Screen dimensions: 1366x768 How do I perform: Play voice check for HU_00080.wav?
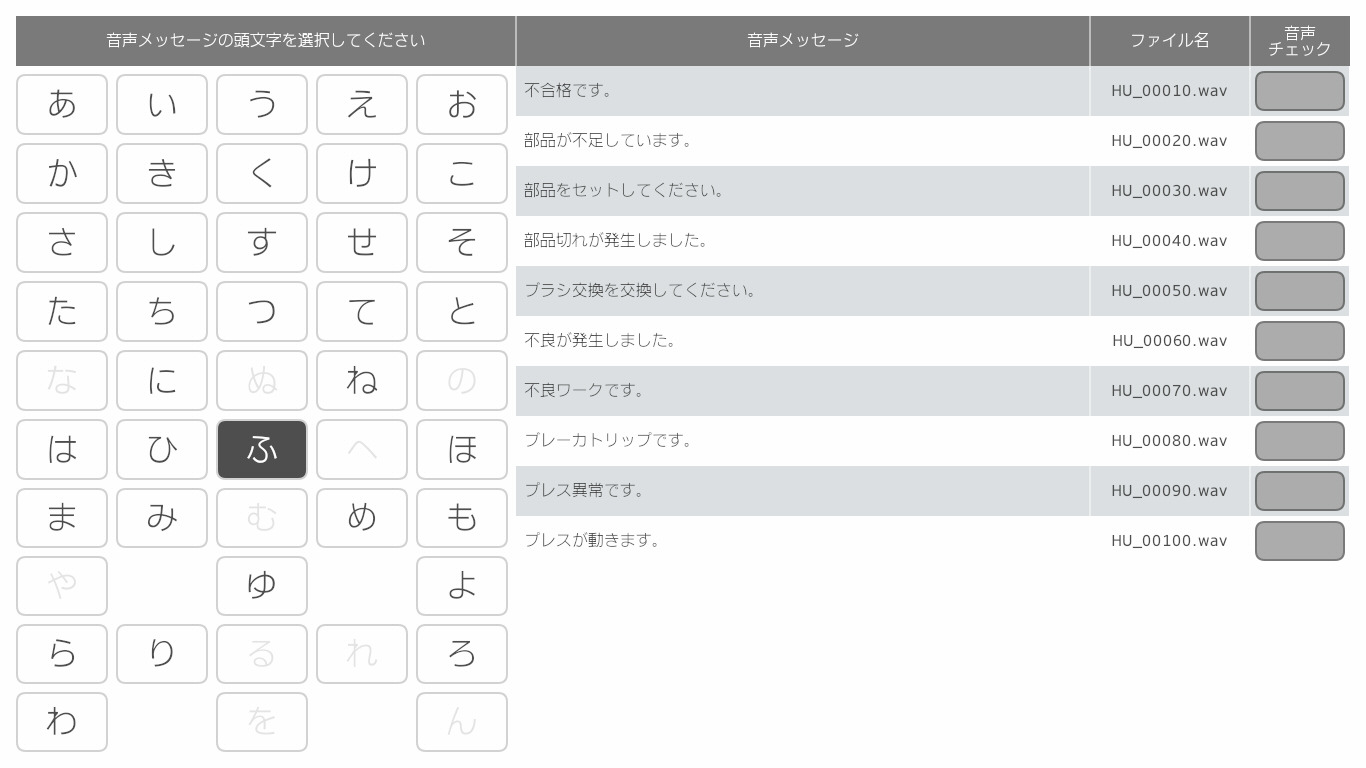coord(1300,441)
